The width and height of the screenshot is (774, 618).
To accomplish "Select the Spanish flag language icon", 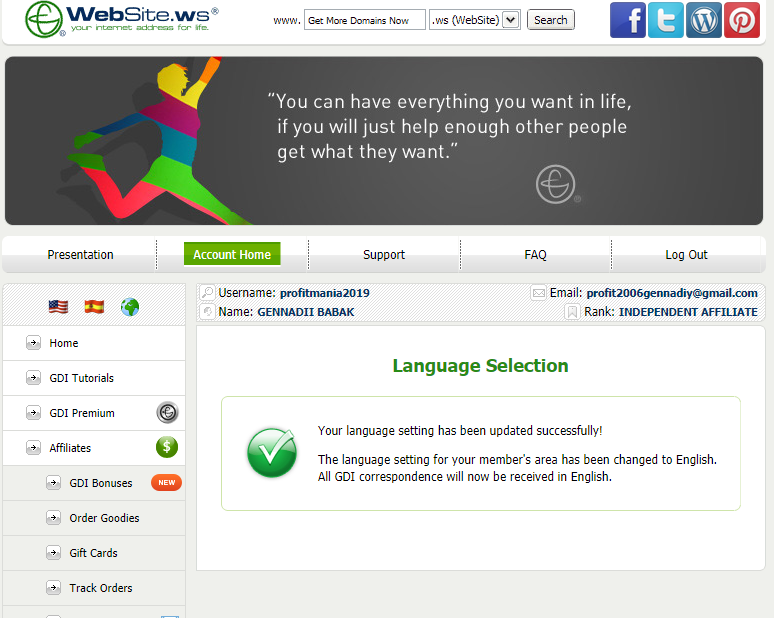I will coord(94,307).
